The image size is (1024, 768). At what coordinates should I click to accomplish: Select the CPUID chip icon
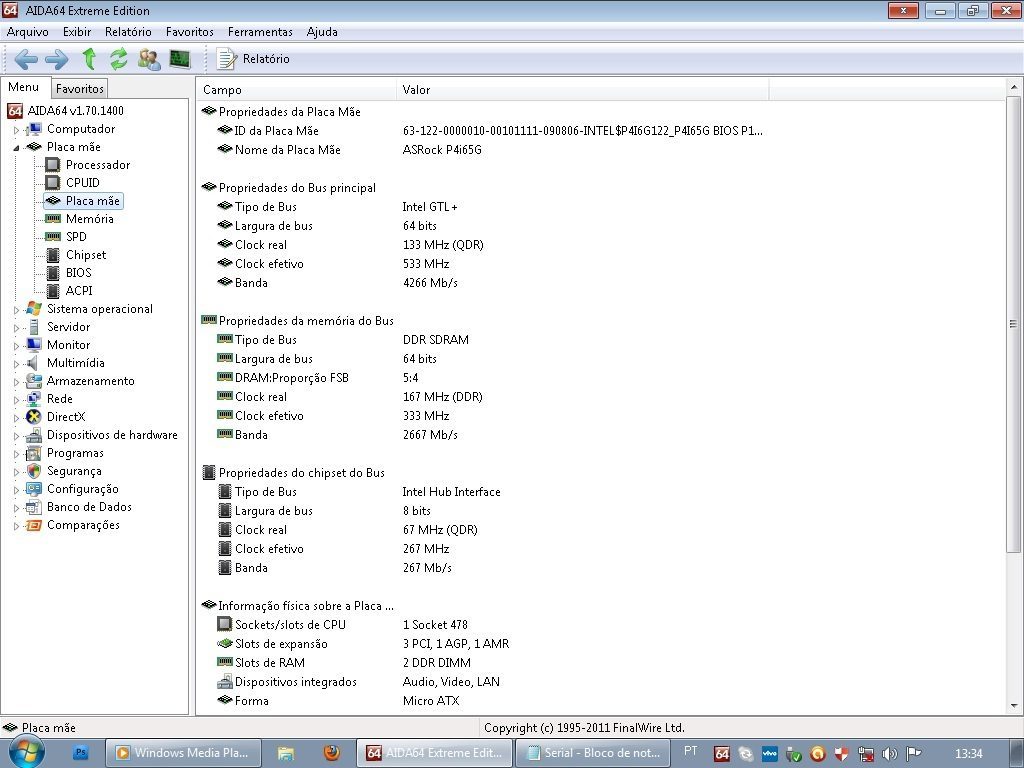52,183
